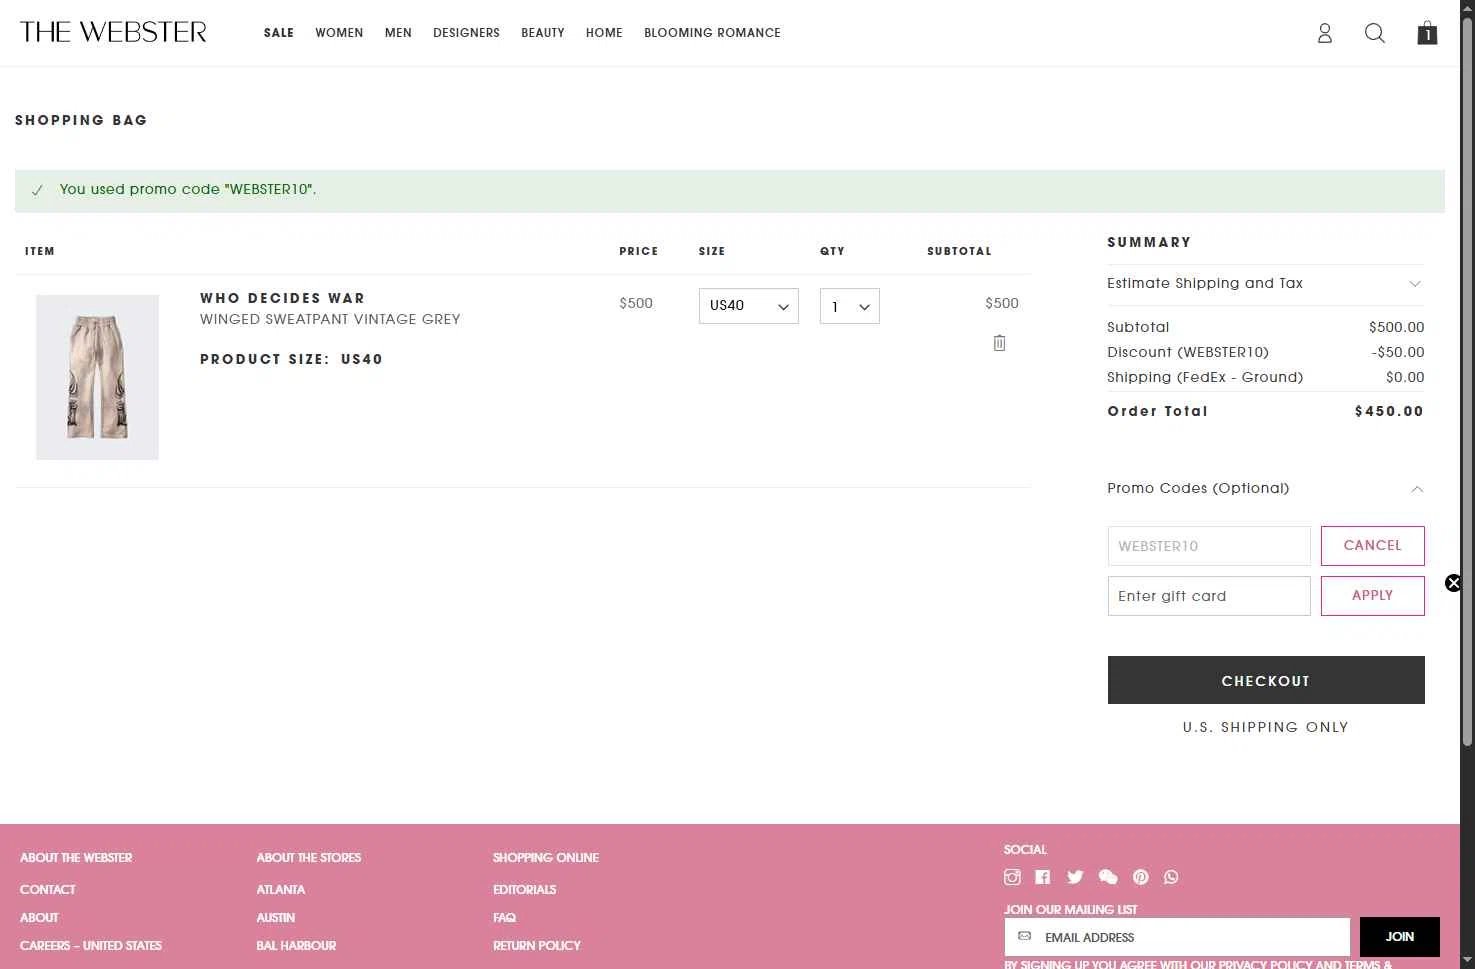The image size is (1475, 969).
Task: Open the BLOOMING ROMANCE menu
Action: [x=712, y=33]
